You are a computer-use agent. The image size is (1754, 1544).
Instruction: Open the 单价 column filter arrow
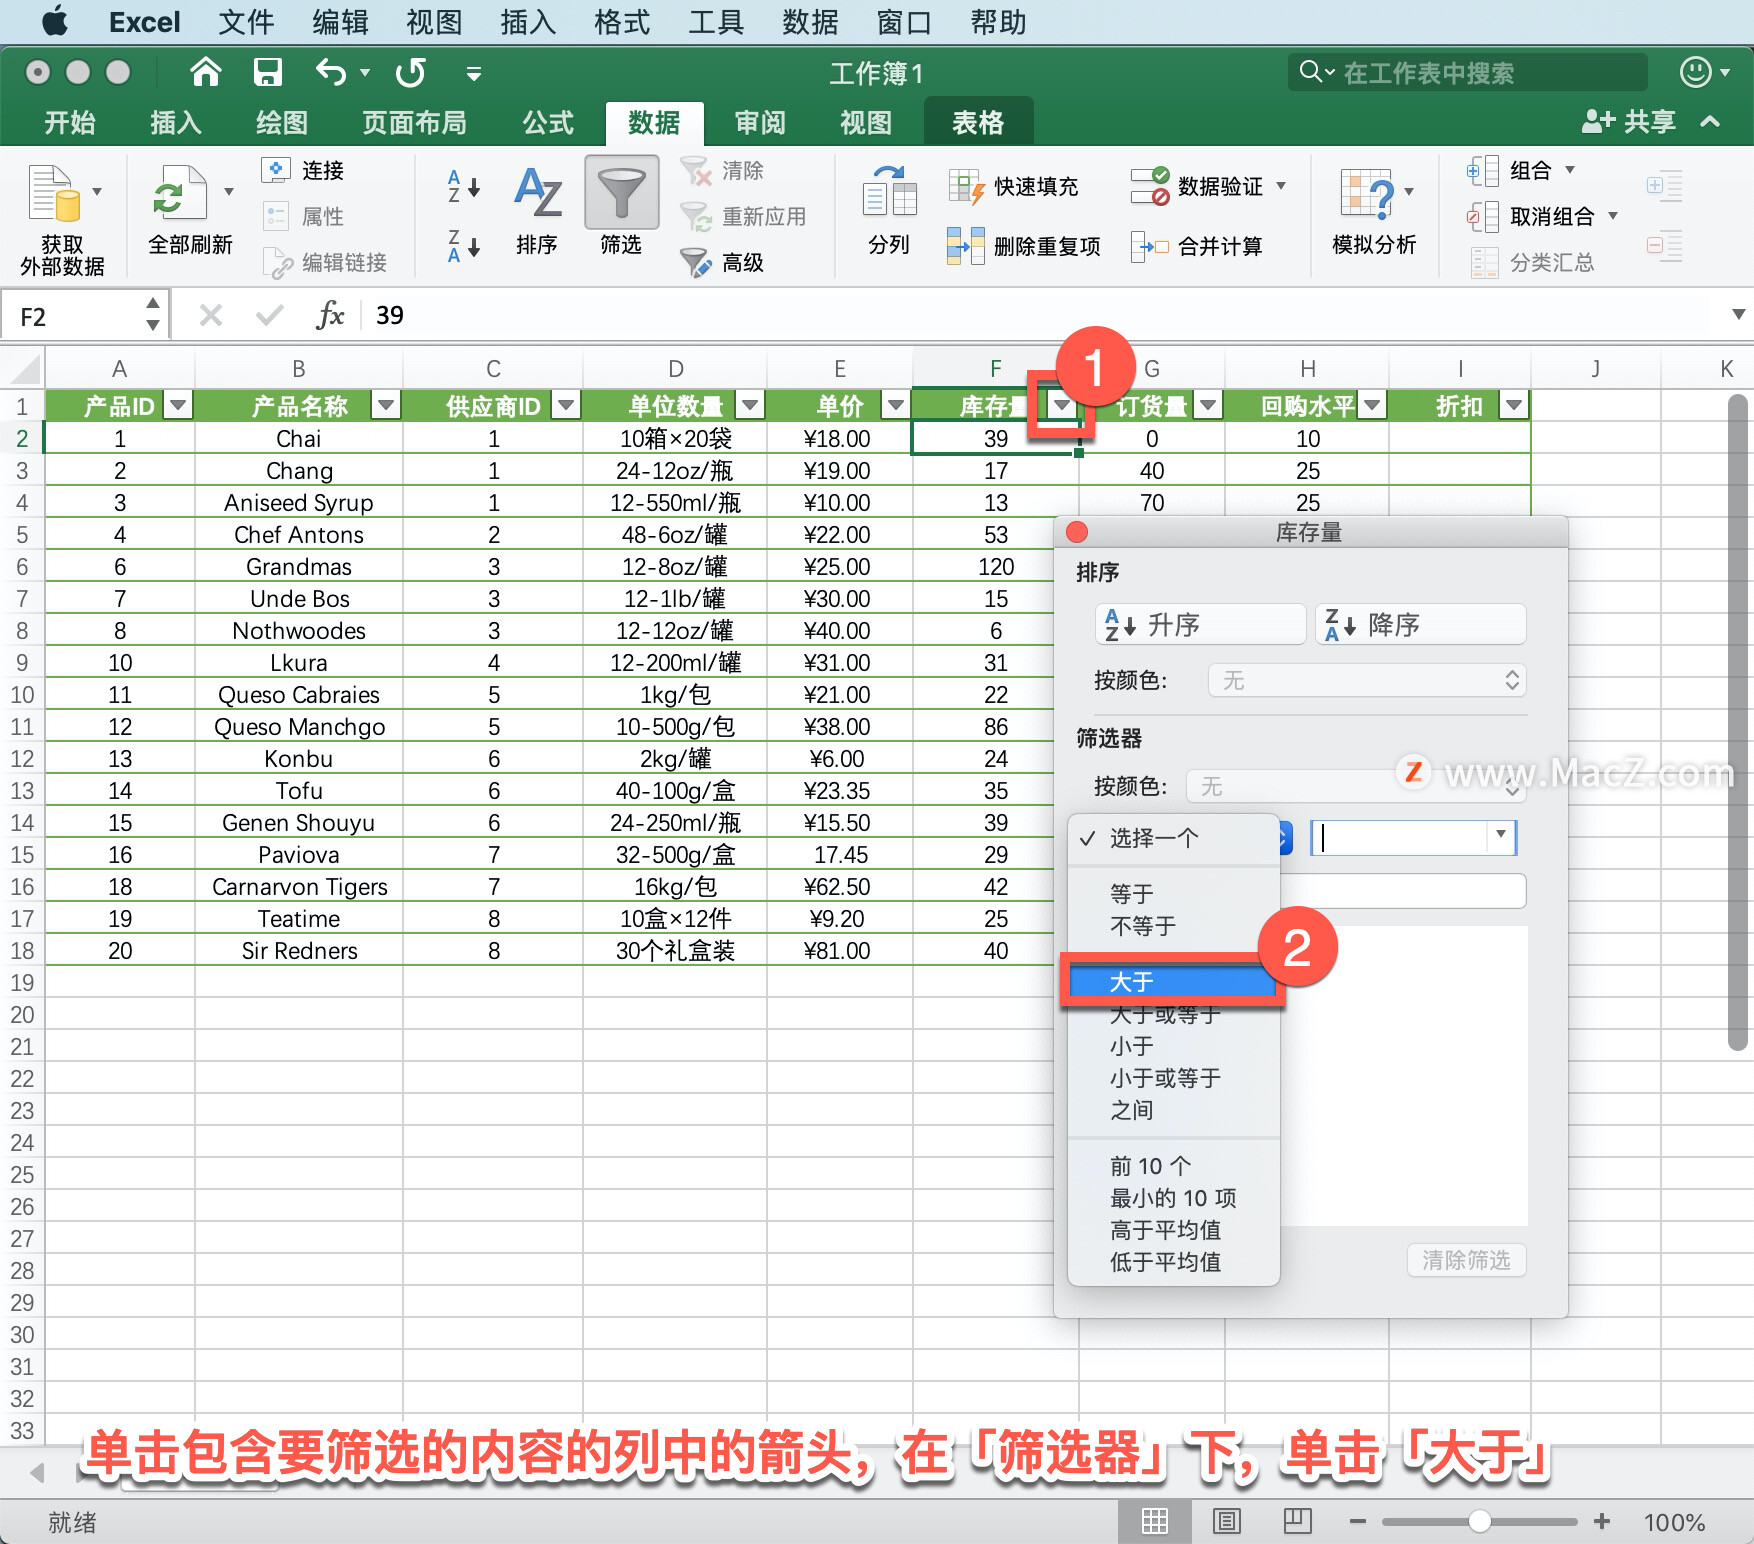tap(896, 405)
